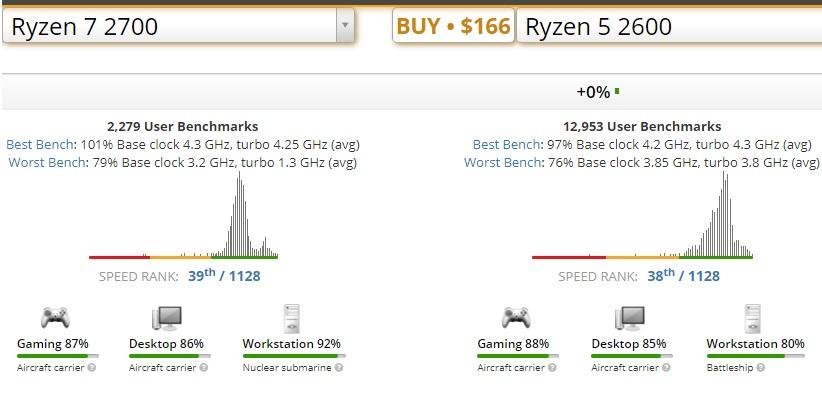822x406 pixels.
Task: Open the Ryzen 7 2700 dropdown arrow
Action: (x=344, y=25)
